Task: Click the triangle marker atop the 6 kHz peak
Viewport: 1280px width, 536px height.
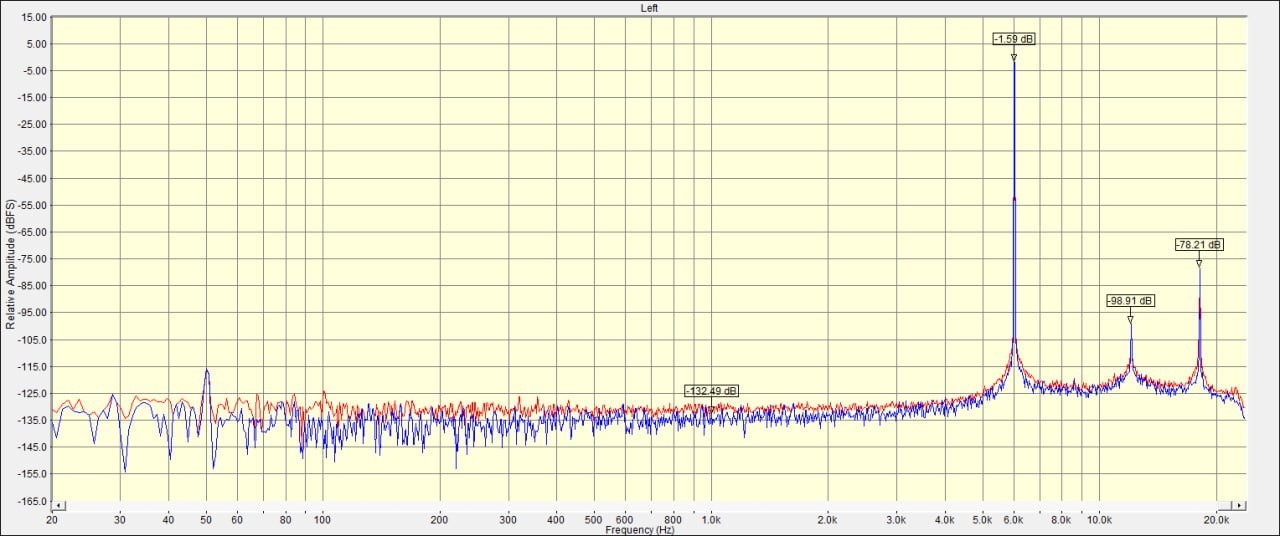Action: (x=1014, y=57)
